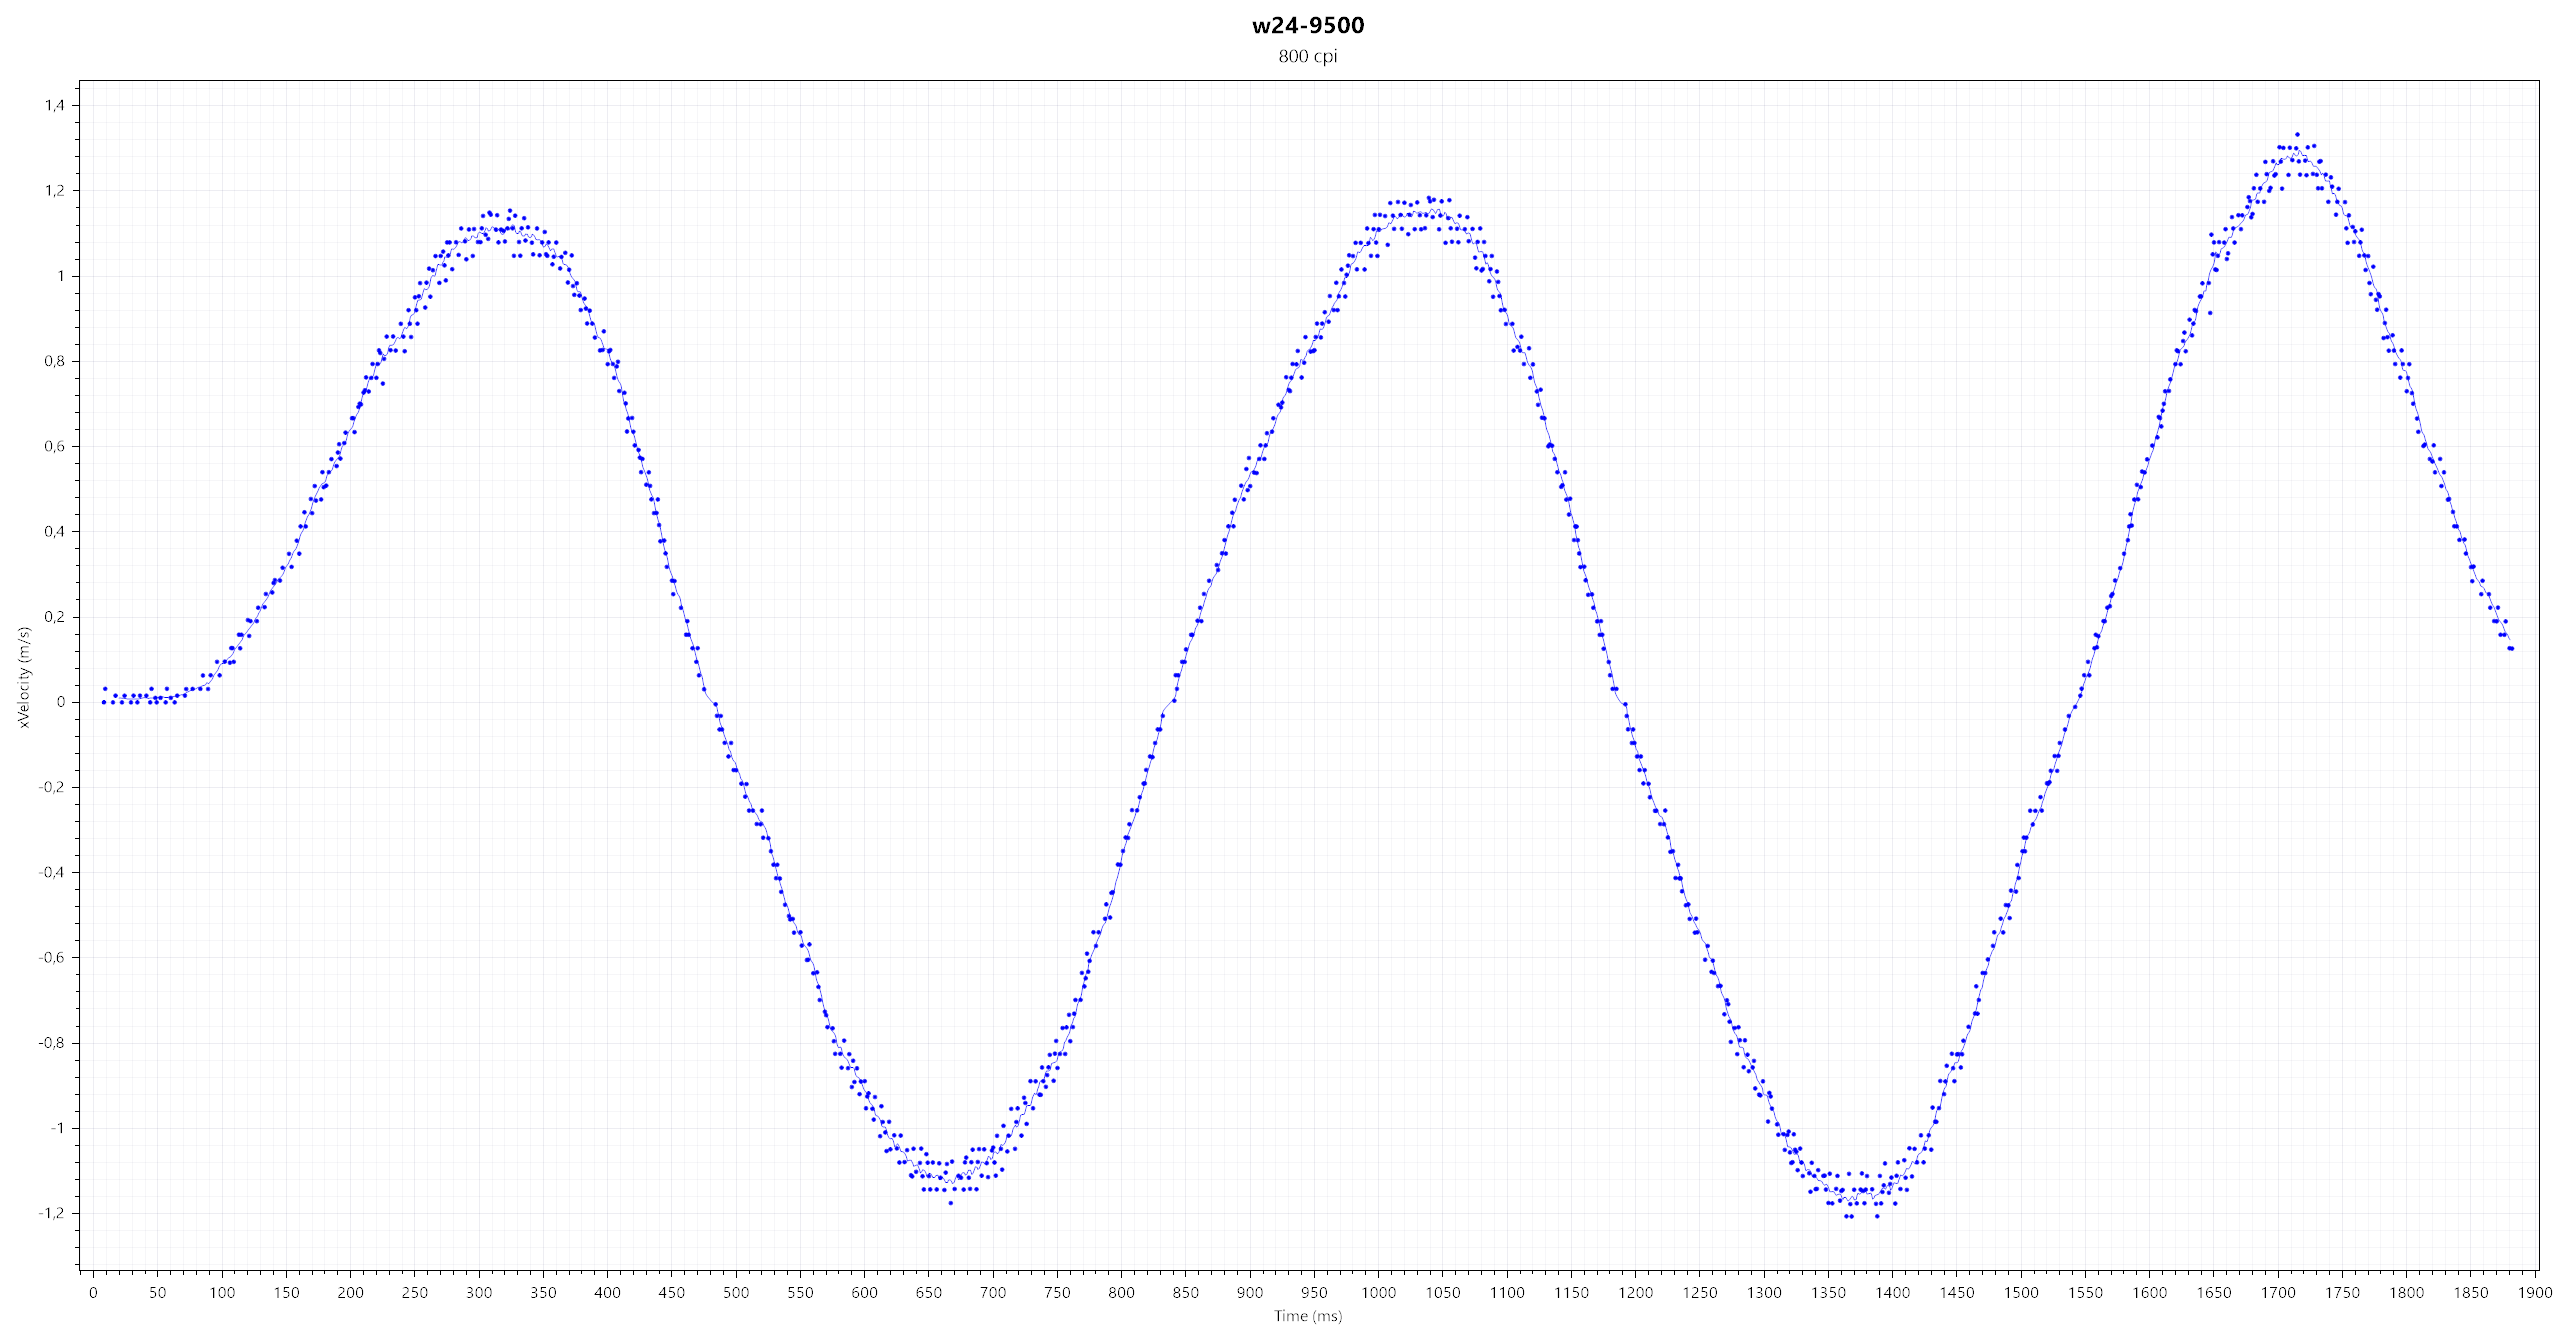Click the xVelocity (m/s) axis label
The width and height of the screenshot is (2560, 1340).
tap(24, 677)
